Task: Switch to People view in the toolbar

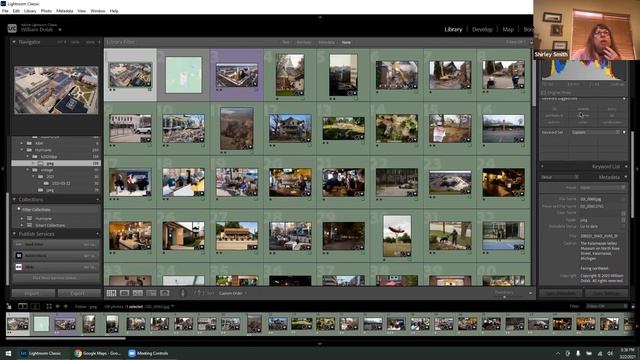Action: (x=164, y=293)
